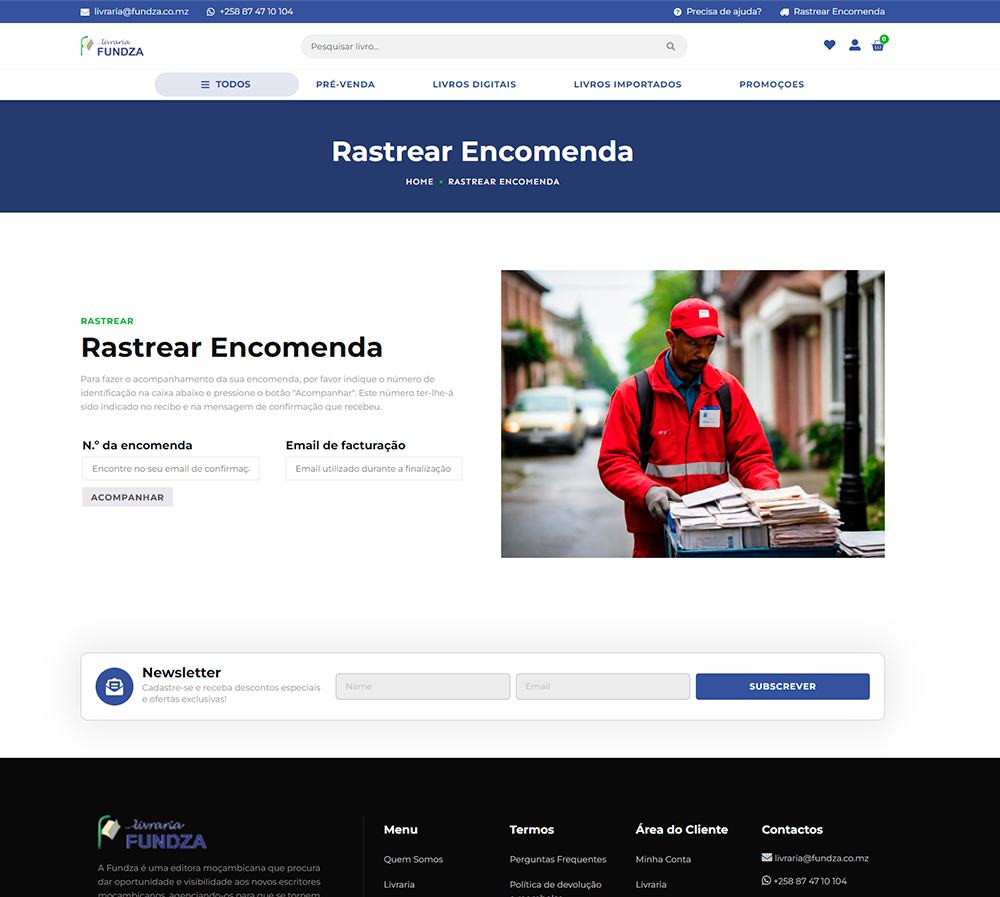Open the Promoções menu item
This screenshot has height=897, width=1000.
pyautogui.click(x=771, y=85)
